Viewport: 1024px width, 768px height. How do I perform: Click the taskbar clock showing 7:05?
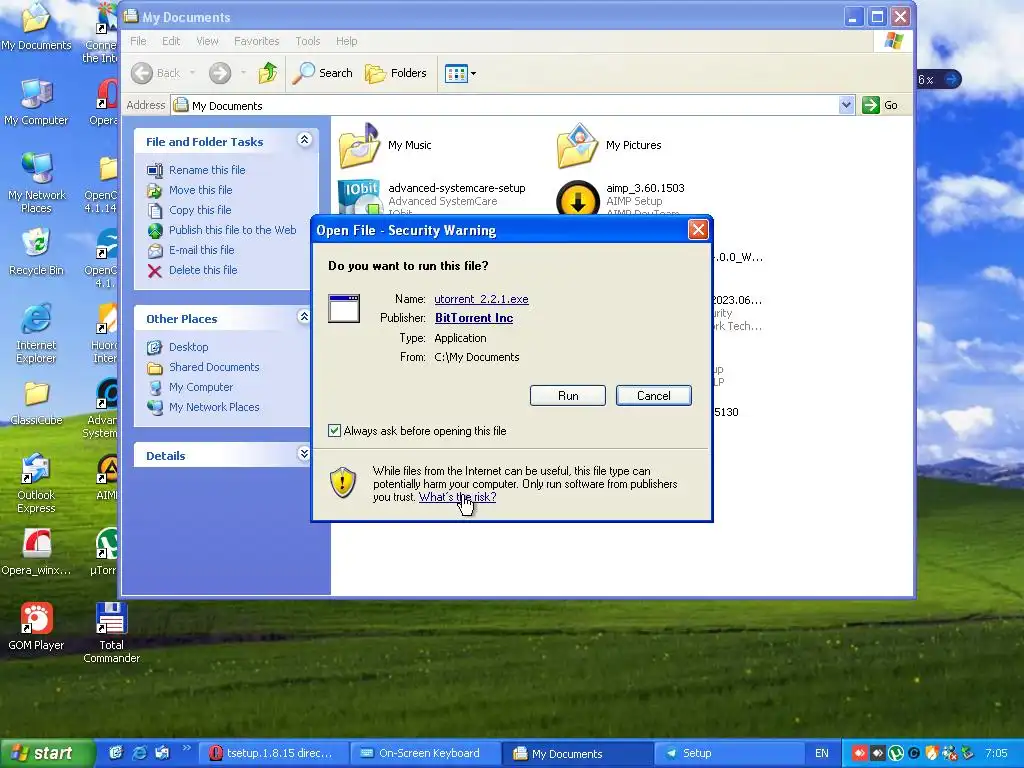pos(996,754)
